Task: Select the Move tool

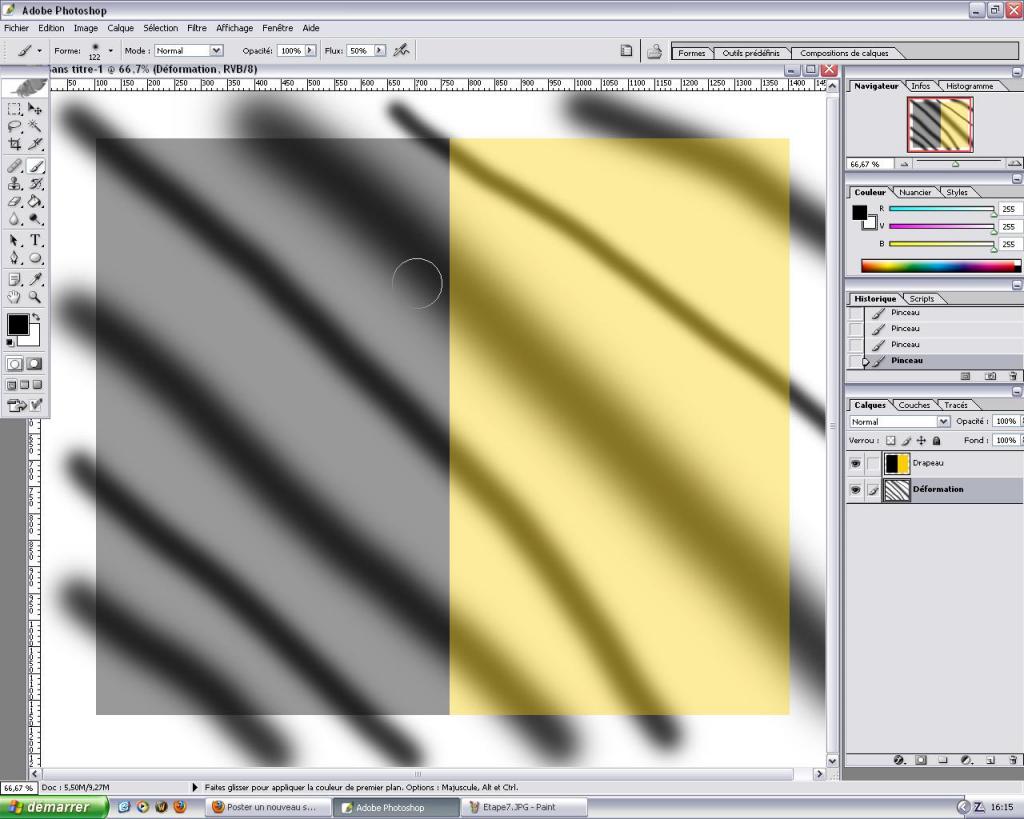Action: tap(35, 108)
